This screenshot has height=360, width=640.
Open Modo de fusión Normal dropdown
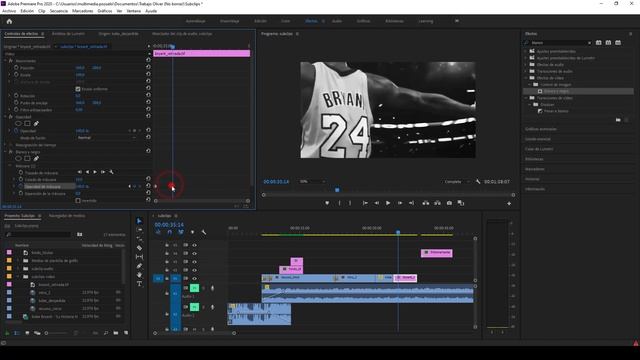(106, 138)
